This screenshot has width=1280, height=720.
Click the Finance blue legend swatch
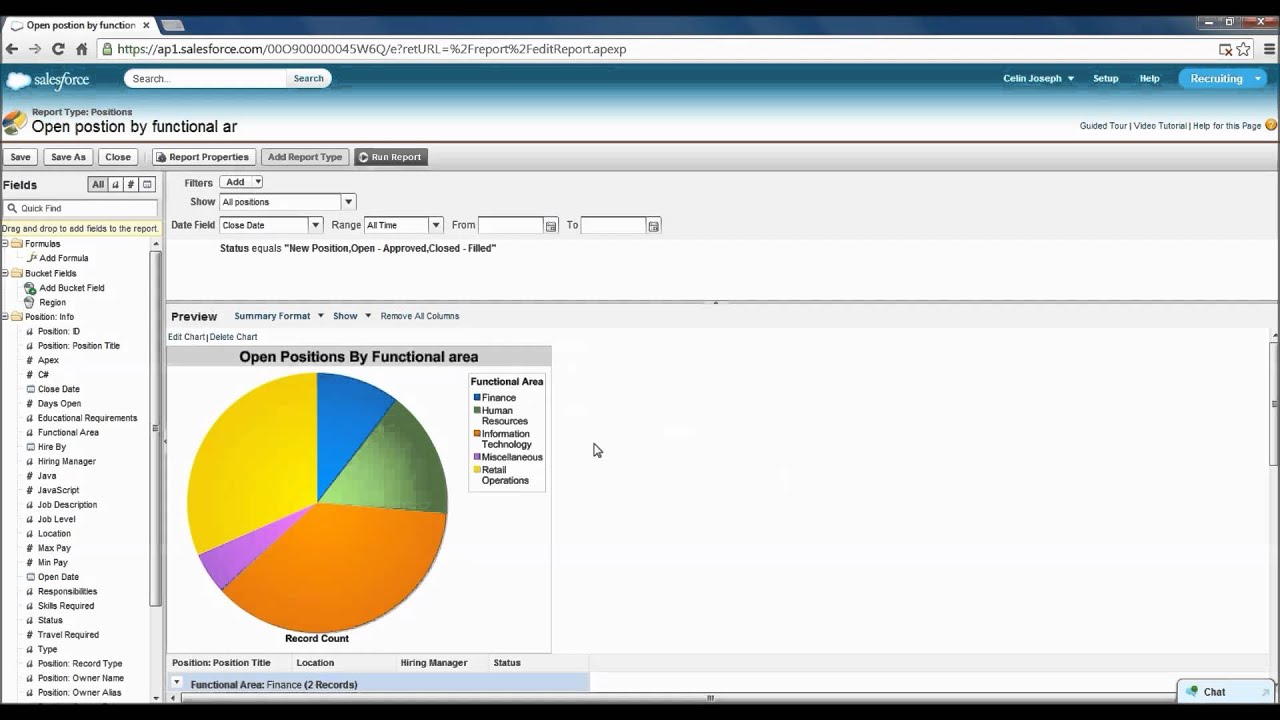point(477,398)
